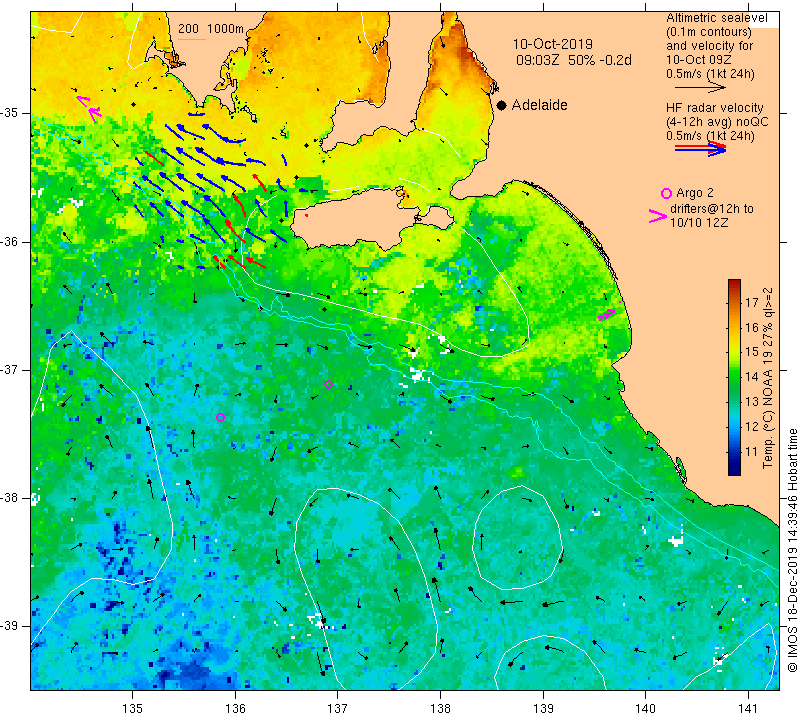The width and height of the screenshot is (800, 720).
Task: Click the Adelaide city label
Action: [x=539, y=105]
